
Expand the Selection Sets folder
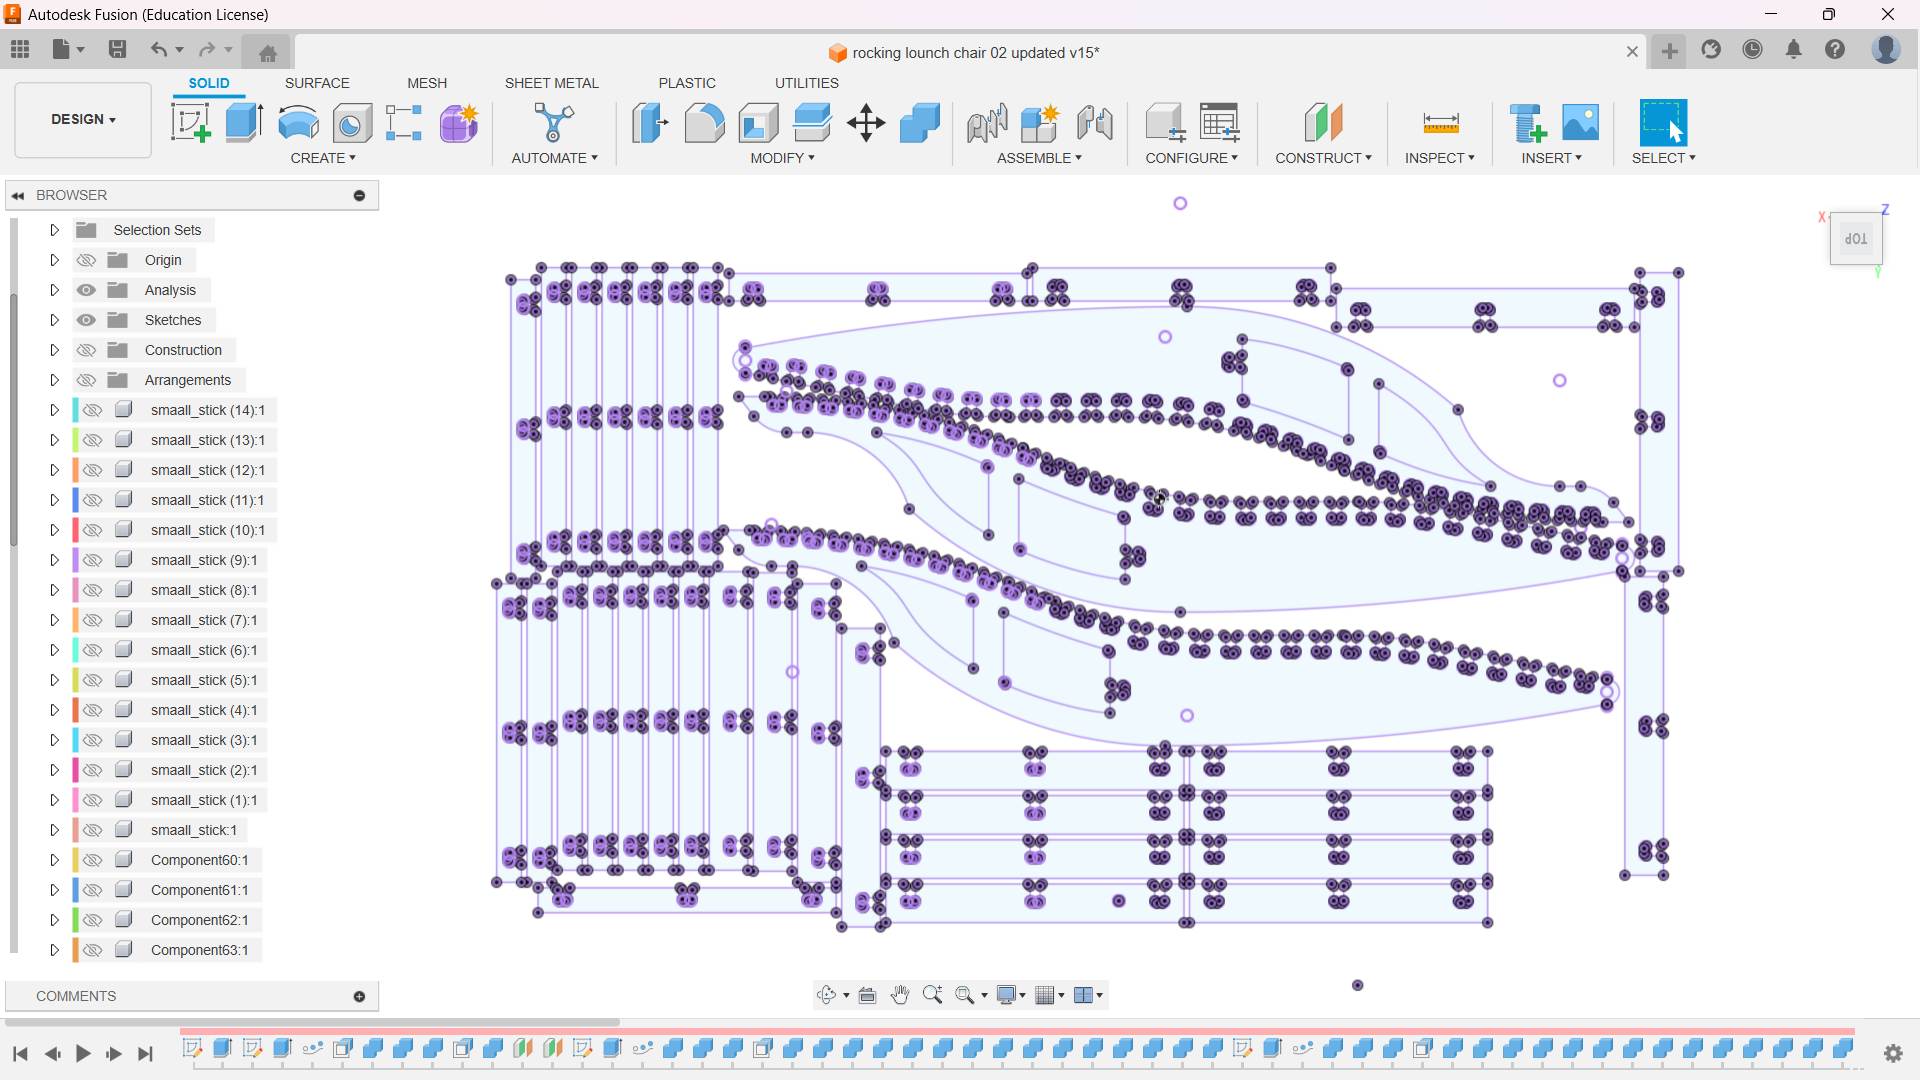(55, 230)
